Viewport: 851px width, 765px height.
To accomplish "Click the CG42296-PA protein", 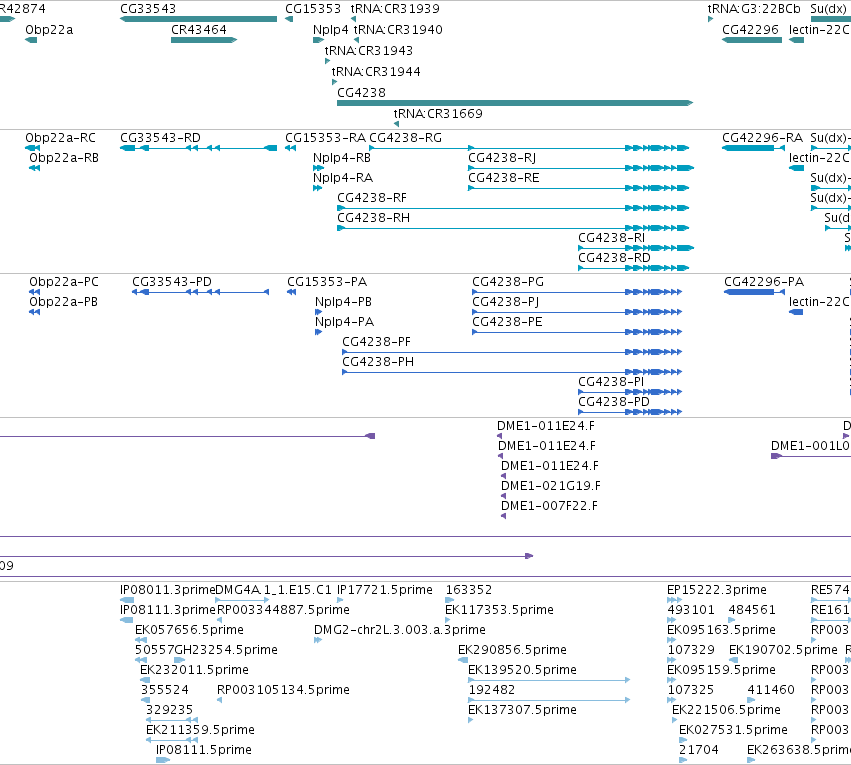I will (754, 292).
